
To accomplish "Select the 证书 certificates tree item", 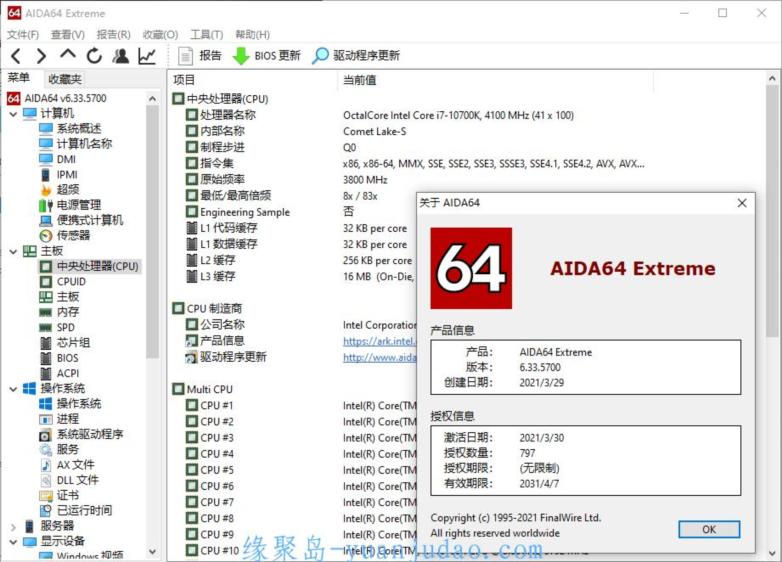I will pos(59,495).
